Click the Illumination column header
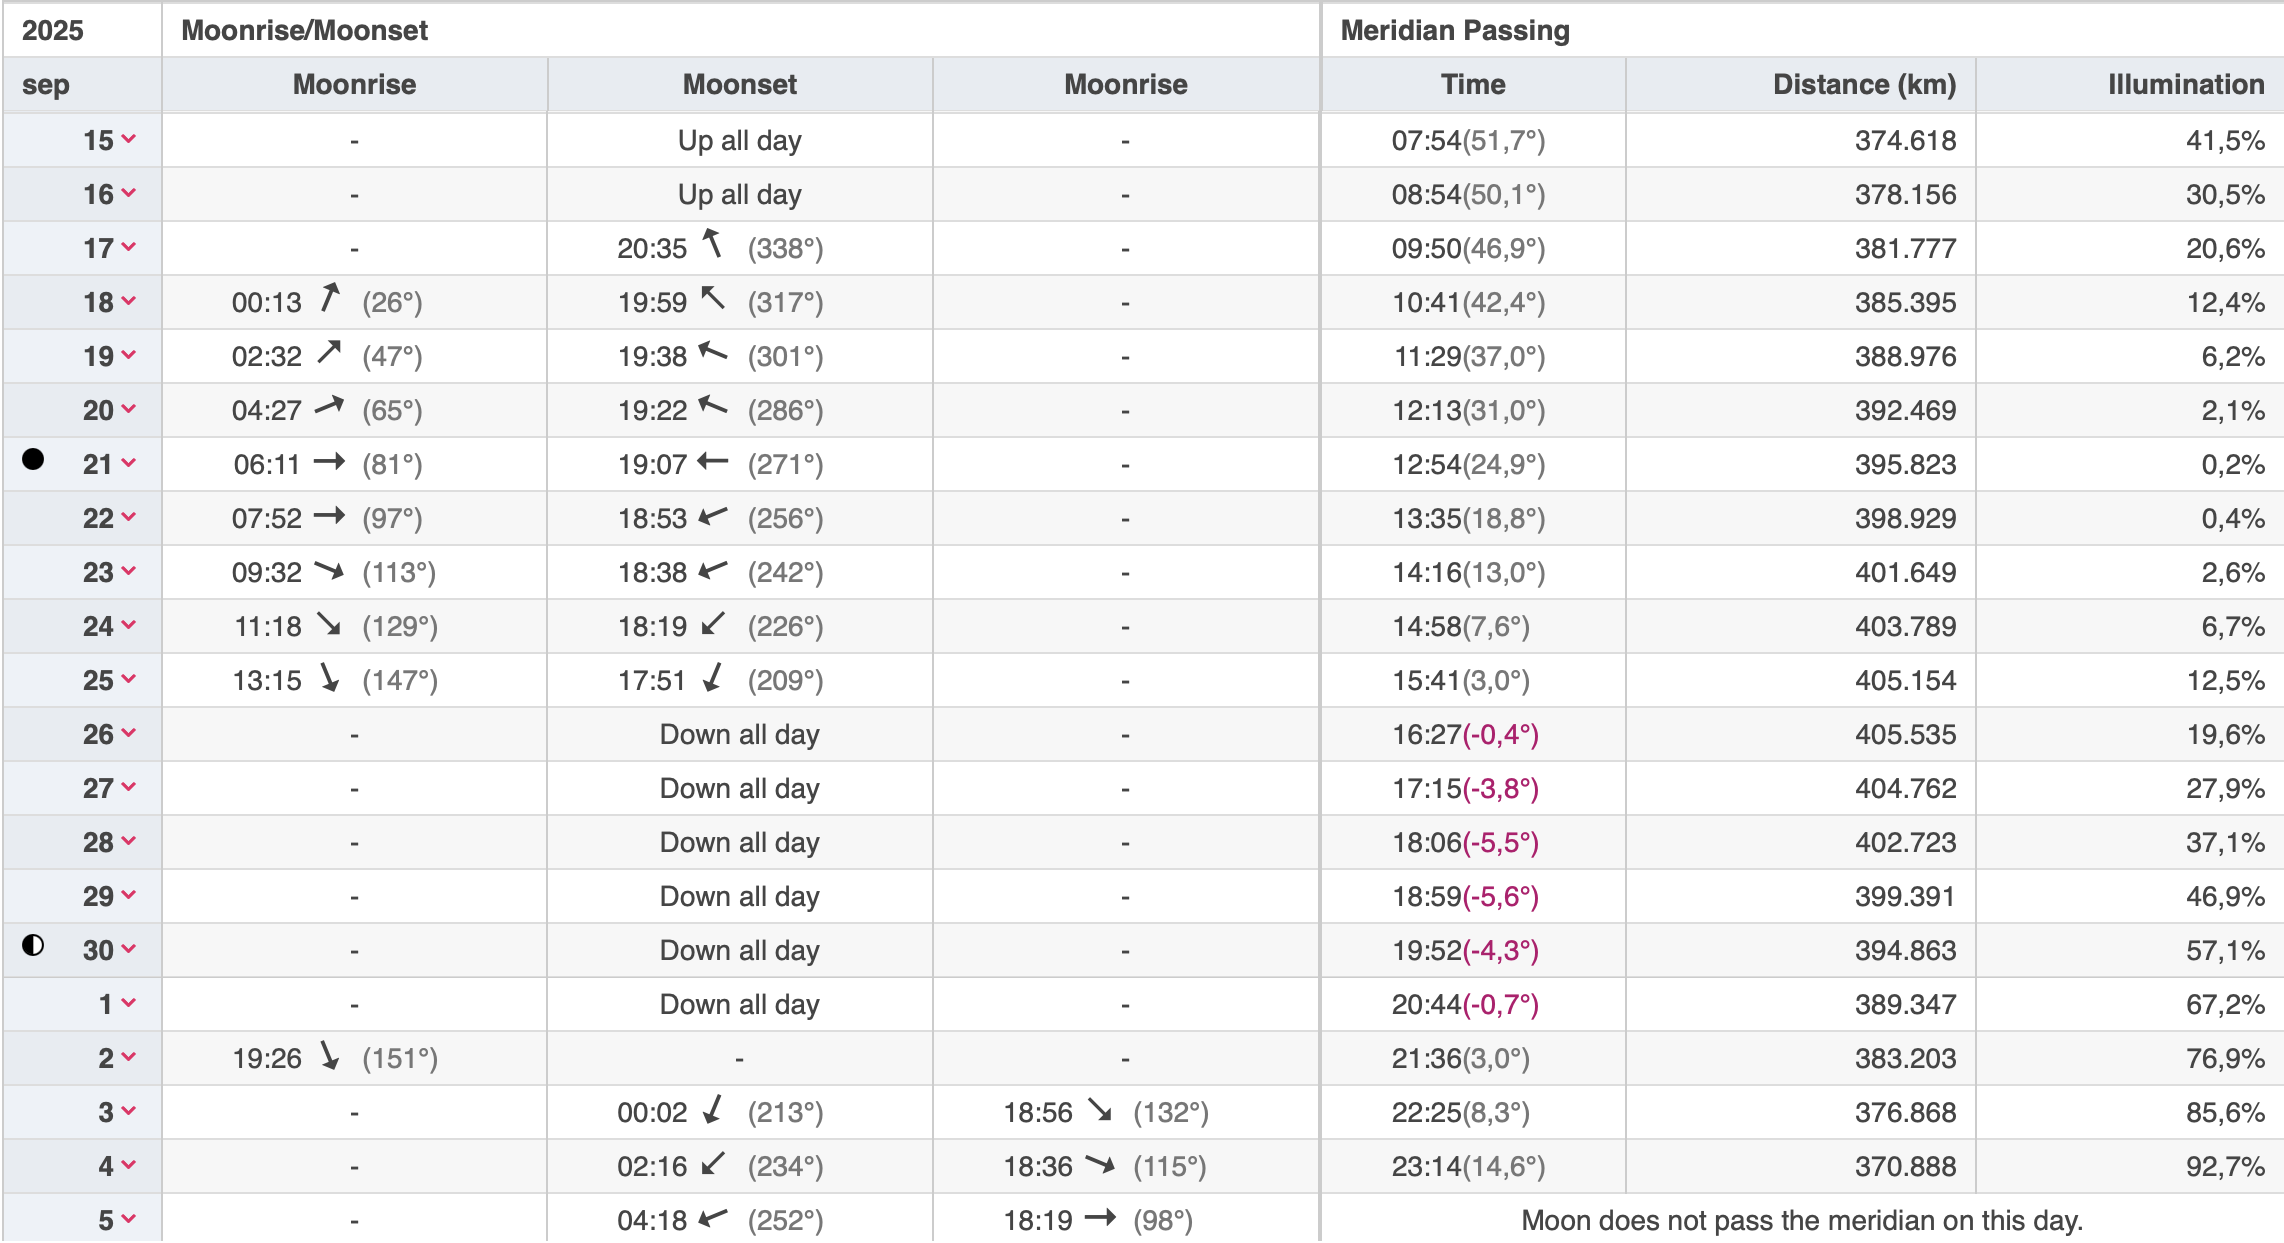Image resolution: width=2284 pixels, height=1243 pixels. pyautogui.click(x=2185, y=84)
